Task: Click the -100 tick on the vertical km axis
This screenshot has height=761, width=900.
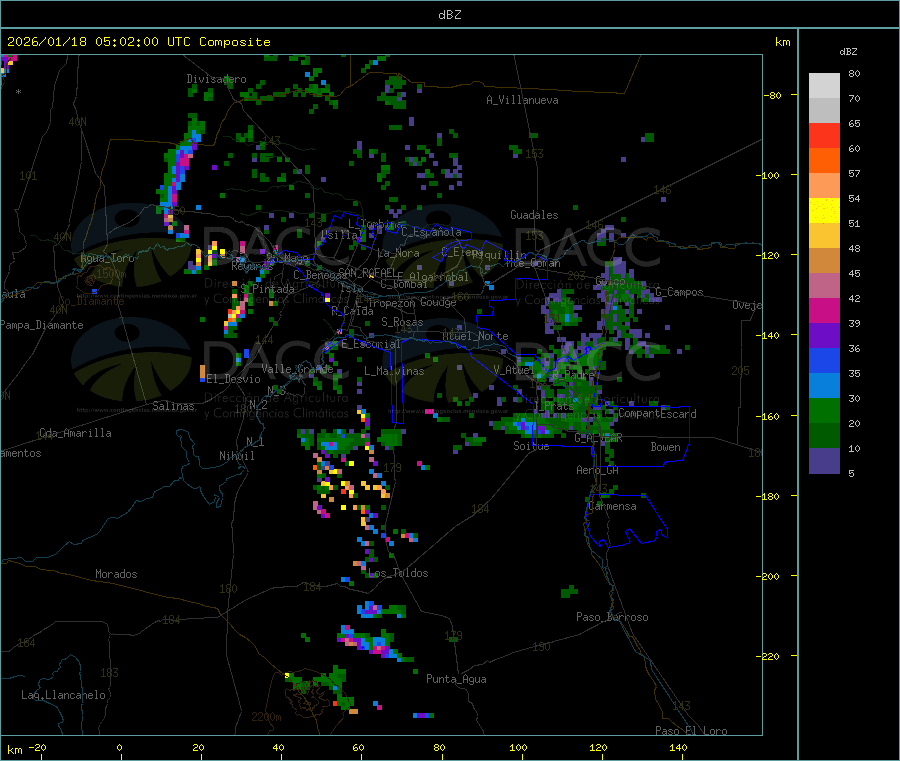Action: 767,175
